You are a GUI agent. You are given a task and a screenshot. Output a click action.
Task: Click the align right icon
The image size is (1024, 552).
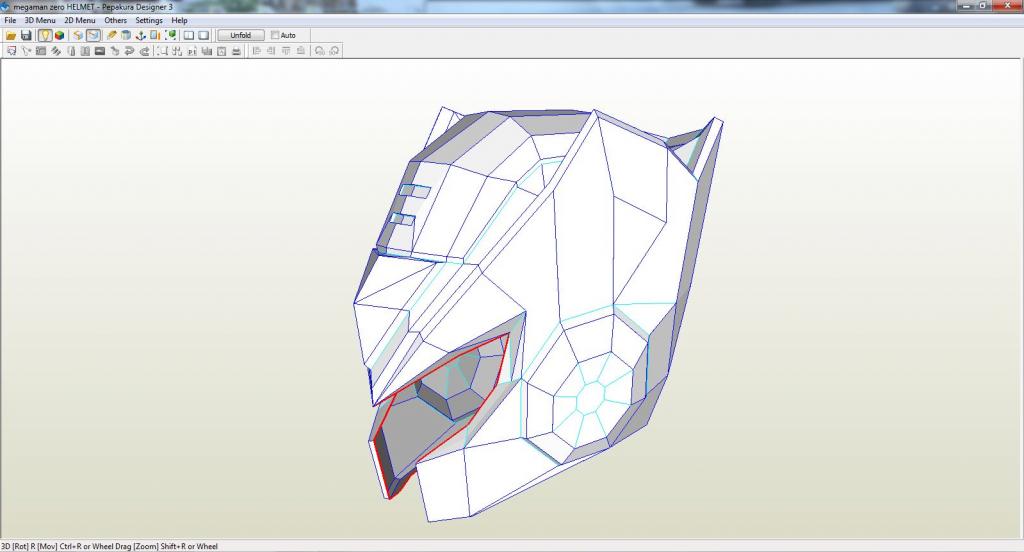[x=271, y=50]
